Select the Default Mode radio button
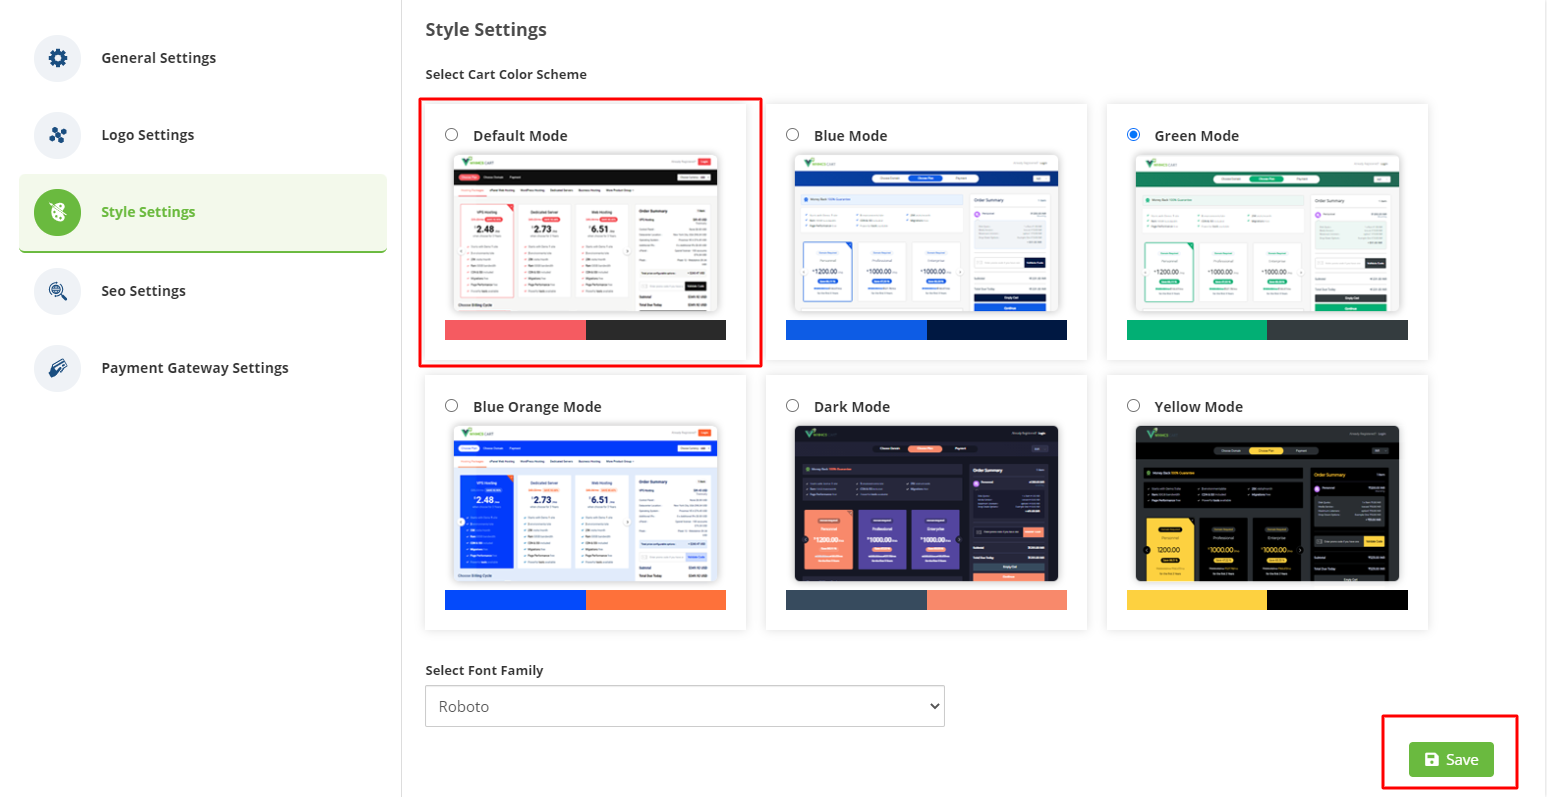1547x797 pixels. click(452, 135)
